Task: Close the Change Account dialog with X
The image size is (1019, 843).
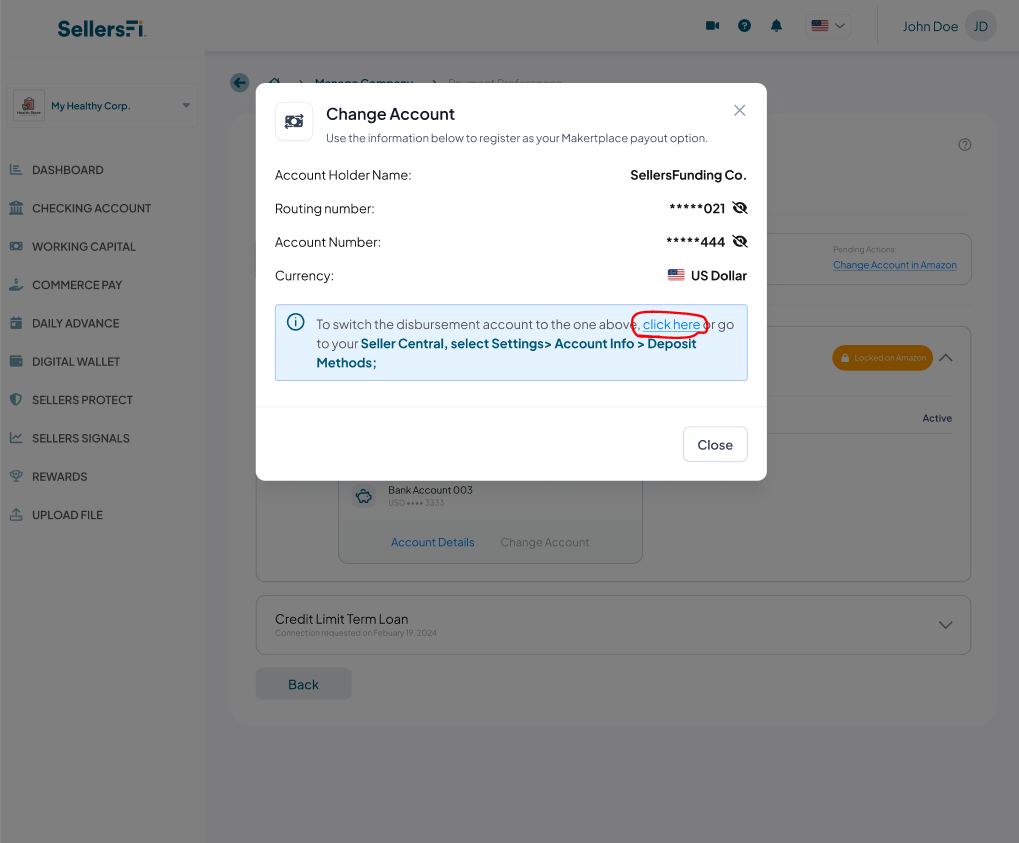Action: point(739,110)
